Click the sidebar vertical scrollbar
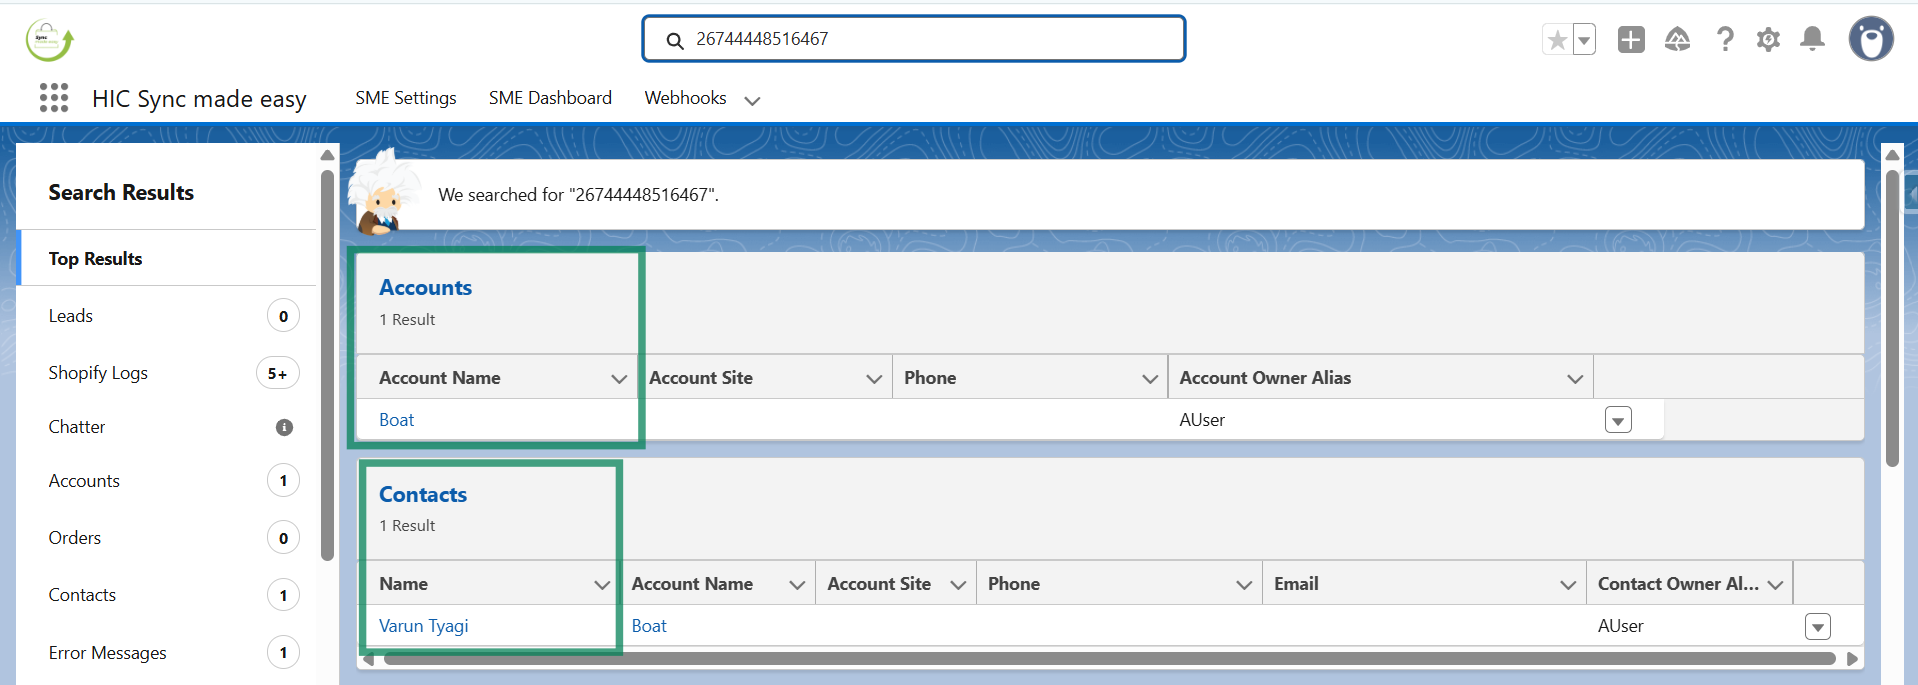The width and height of the screenshot is (1918, 685). tap(327, 365)
